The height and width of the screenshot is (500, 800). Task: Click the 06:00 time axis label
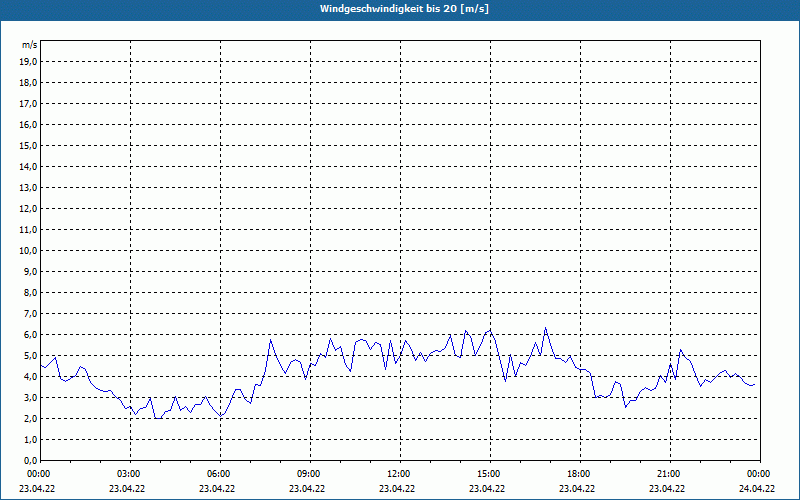point(219,474)
